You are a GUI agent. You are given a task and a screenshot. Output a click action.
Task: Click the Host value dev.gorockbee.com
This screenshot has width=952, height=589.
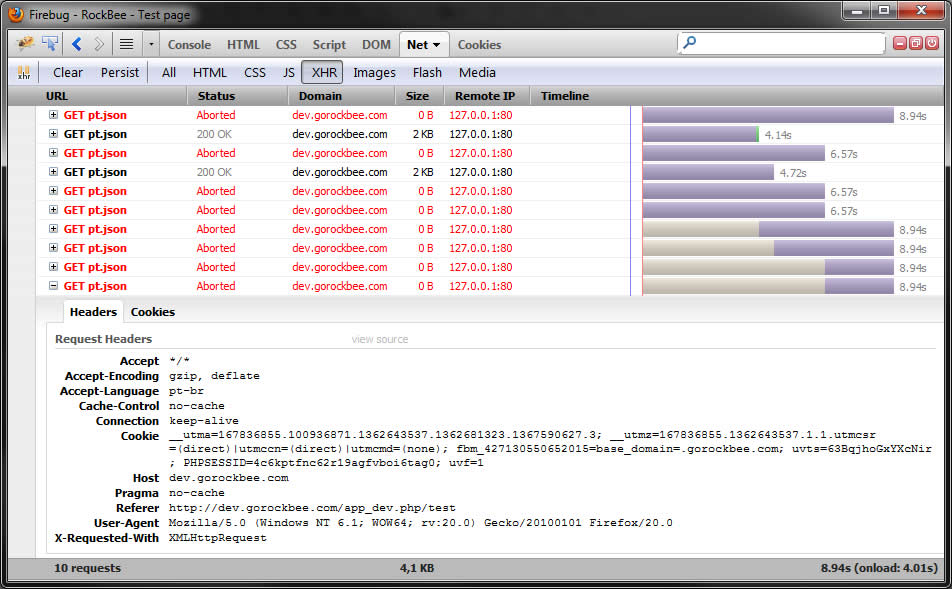click(x=228, y=478)
